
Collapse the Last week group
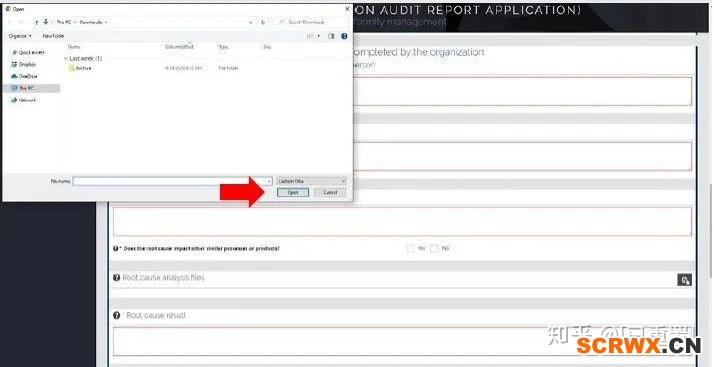[66, 58]
